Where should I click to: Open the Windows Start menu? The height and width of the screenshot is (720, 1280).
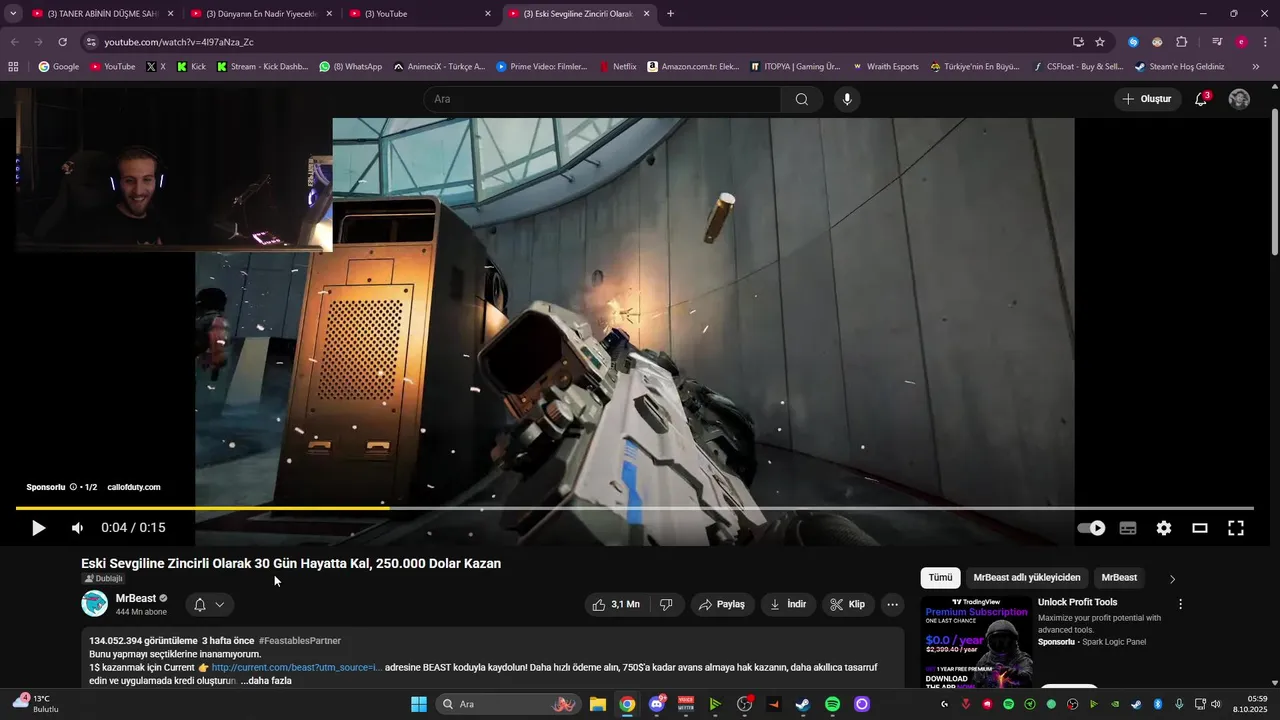click(x=418, y=704)
